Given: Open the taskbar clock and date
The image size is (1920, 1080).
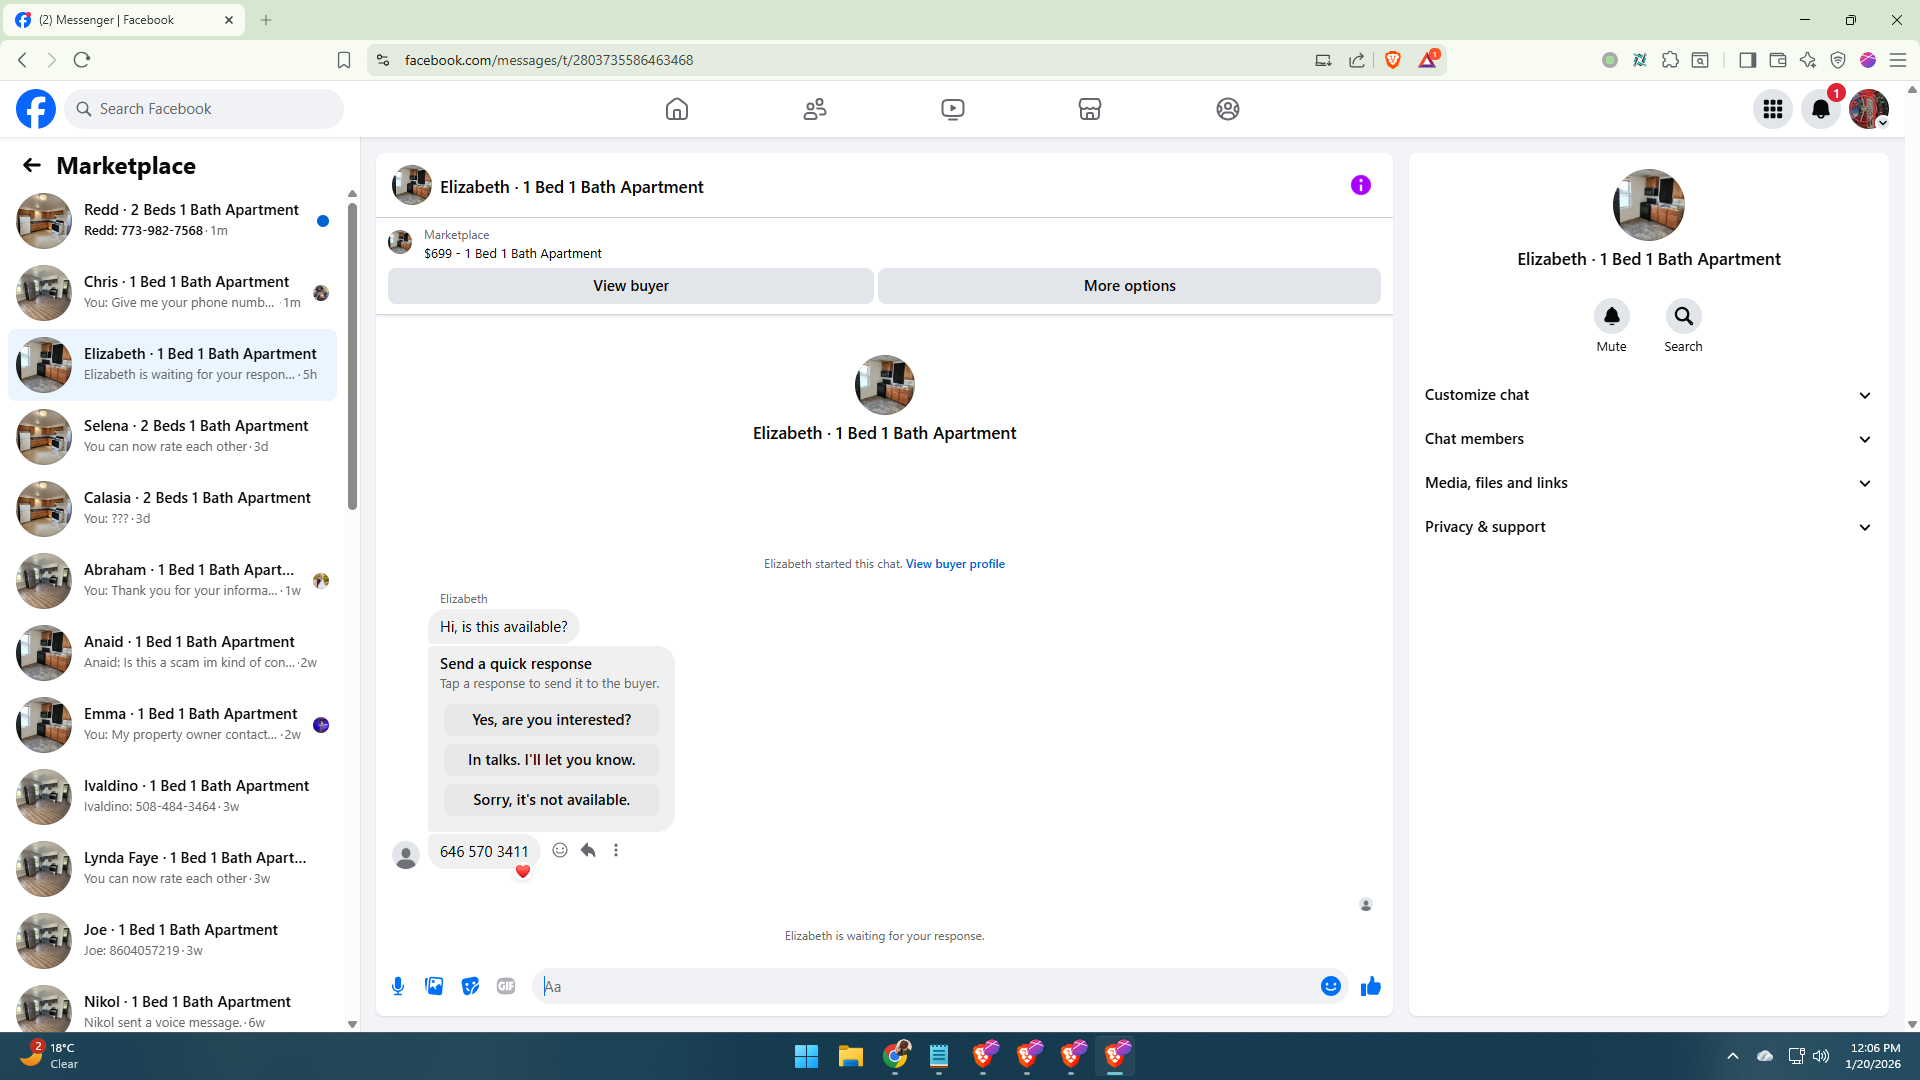Looking at the screenshot, I should click(x=1875, y=1056).
